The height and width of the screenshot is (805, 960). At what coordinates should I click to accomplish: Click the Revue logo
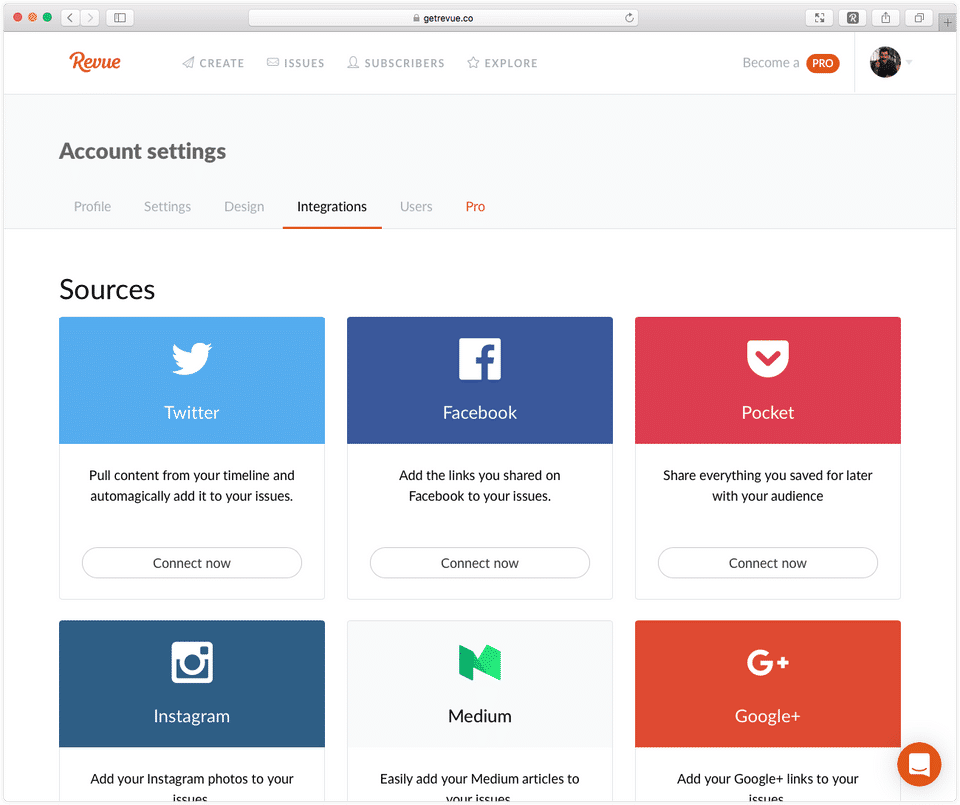point(95,62)
